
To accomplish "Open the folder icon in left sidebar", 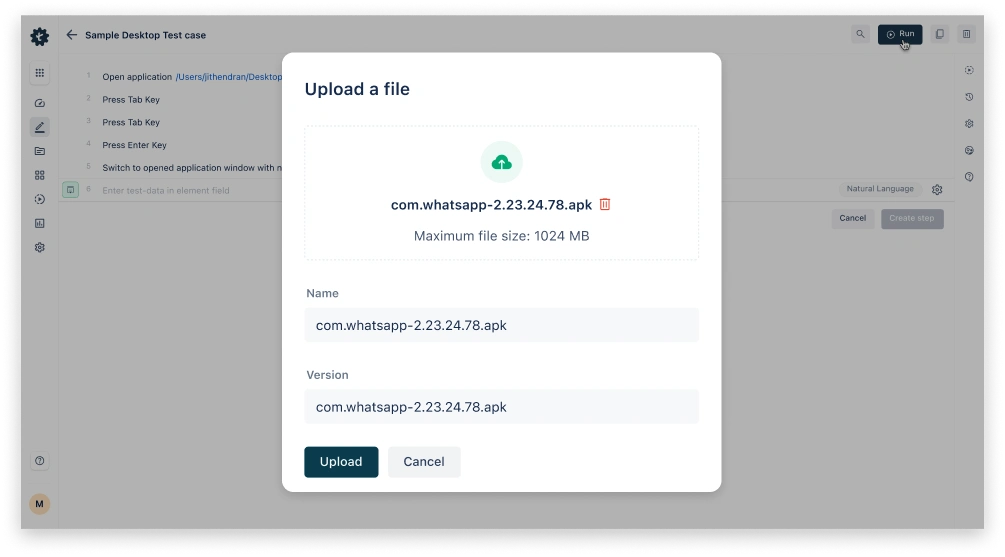I will click(x=40, y=151).
